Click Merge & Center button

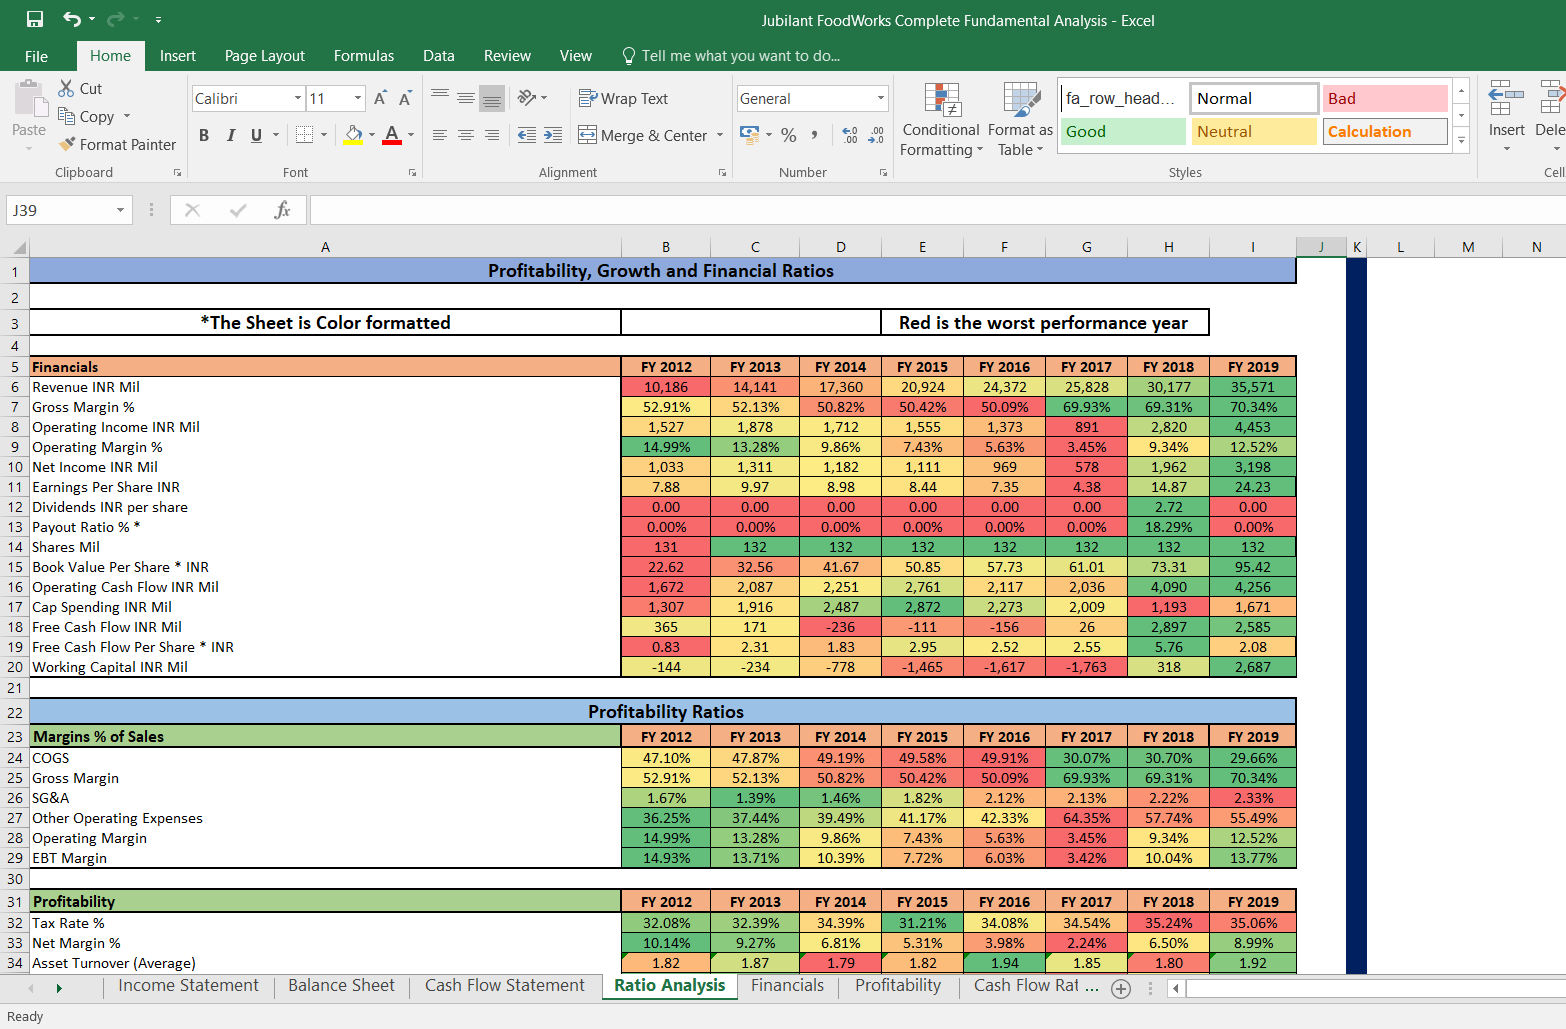tap(643, 135)
